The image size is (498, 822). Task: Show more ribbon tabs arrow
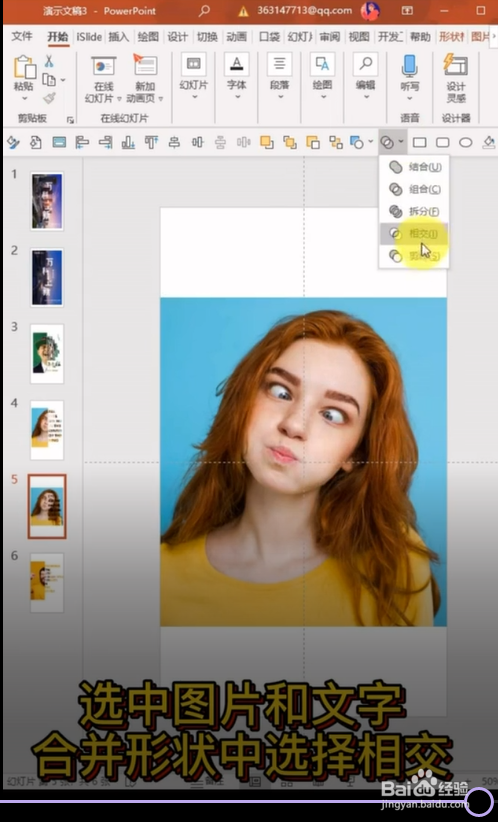[x=493, y=36]
